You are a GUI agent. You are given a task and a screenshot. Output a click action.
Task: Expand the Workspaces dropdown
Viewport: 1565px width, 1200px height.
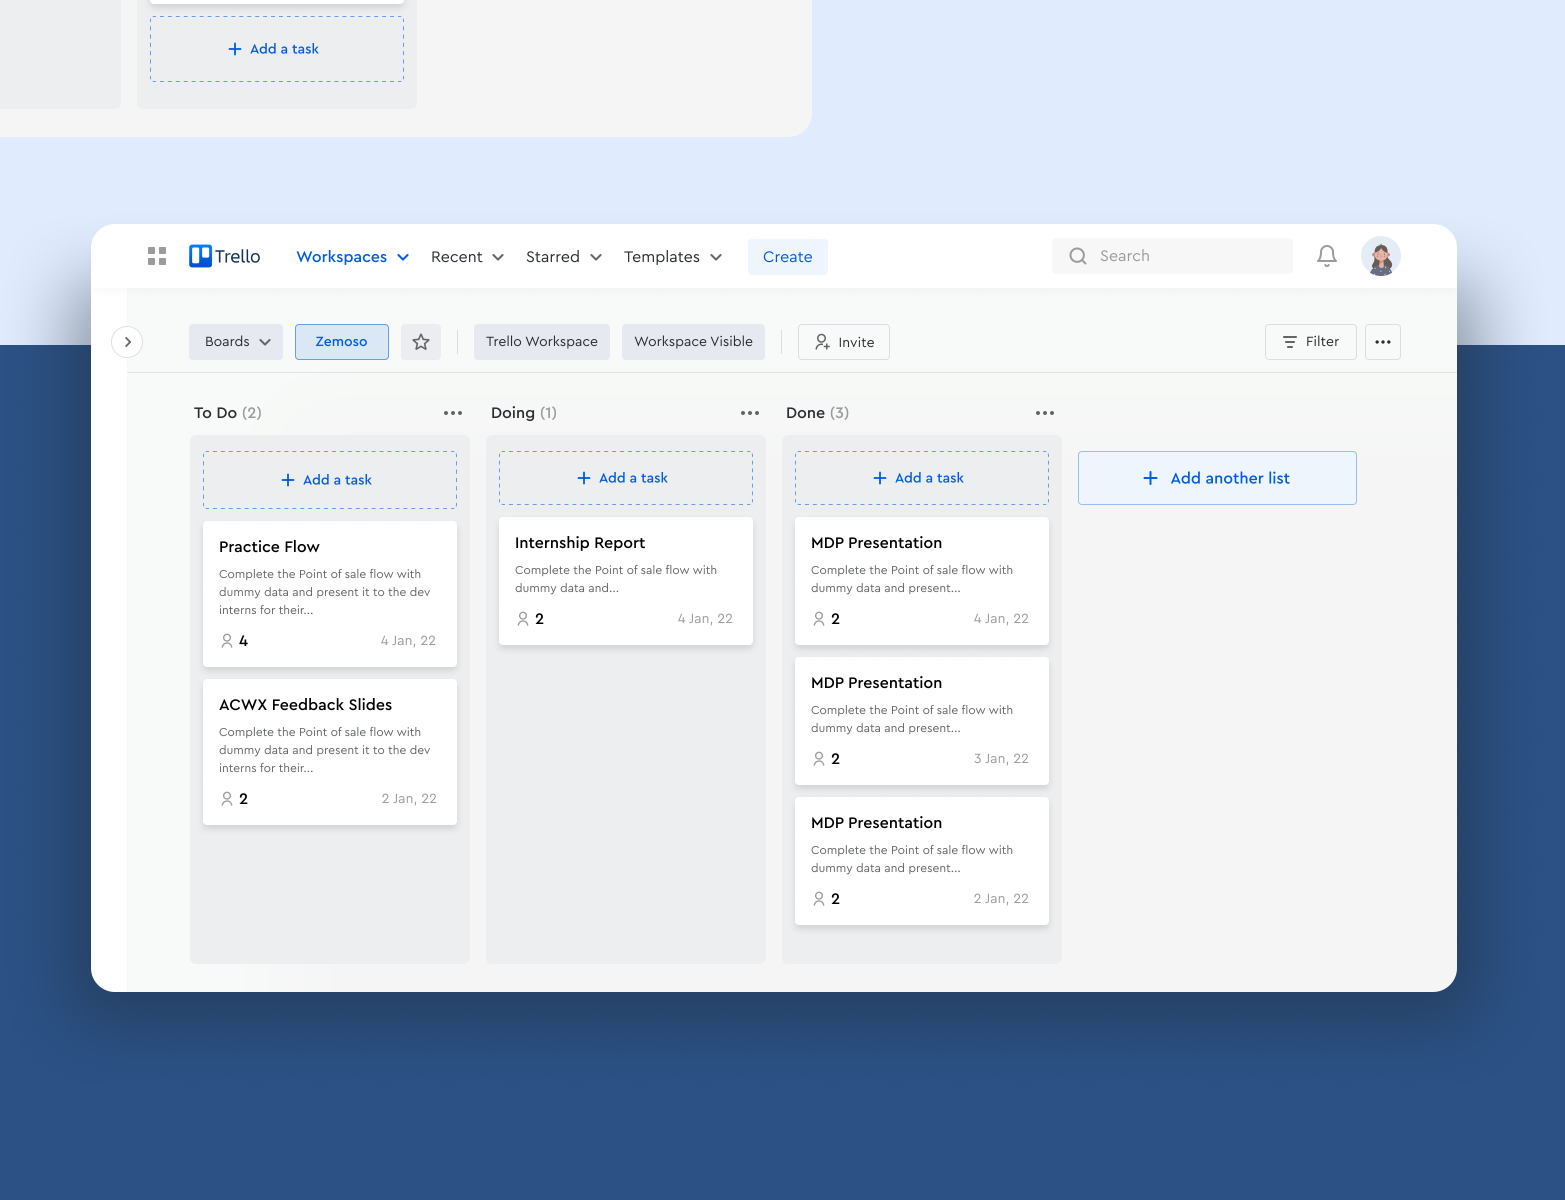pyautogui.click(x=351, y=256)
